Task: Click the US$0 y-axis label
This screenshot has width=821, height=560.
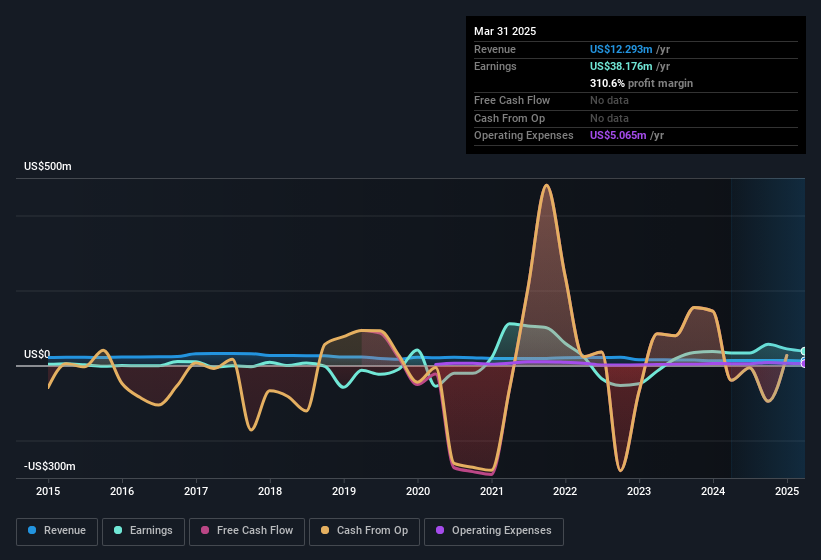Action: point(37,354)
